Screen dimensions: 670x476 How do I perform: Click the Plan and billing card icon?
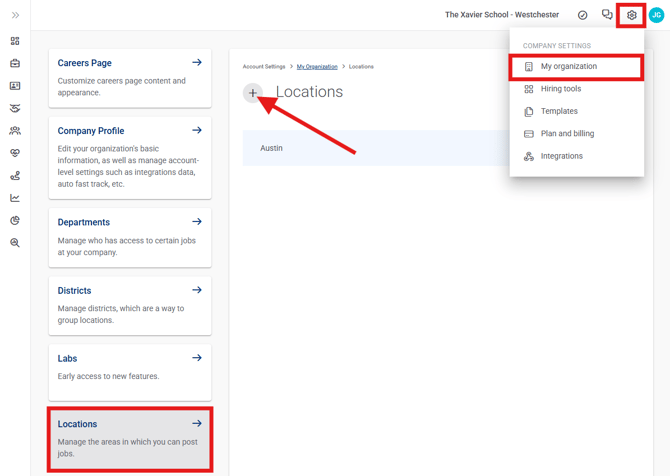click(x=529, y=134)
